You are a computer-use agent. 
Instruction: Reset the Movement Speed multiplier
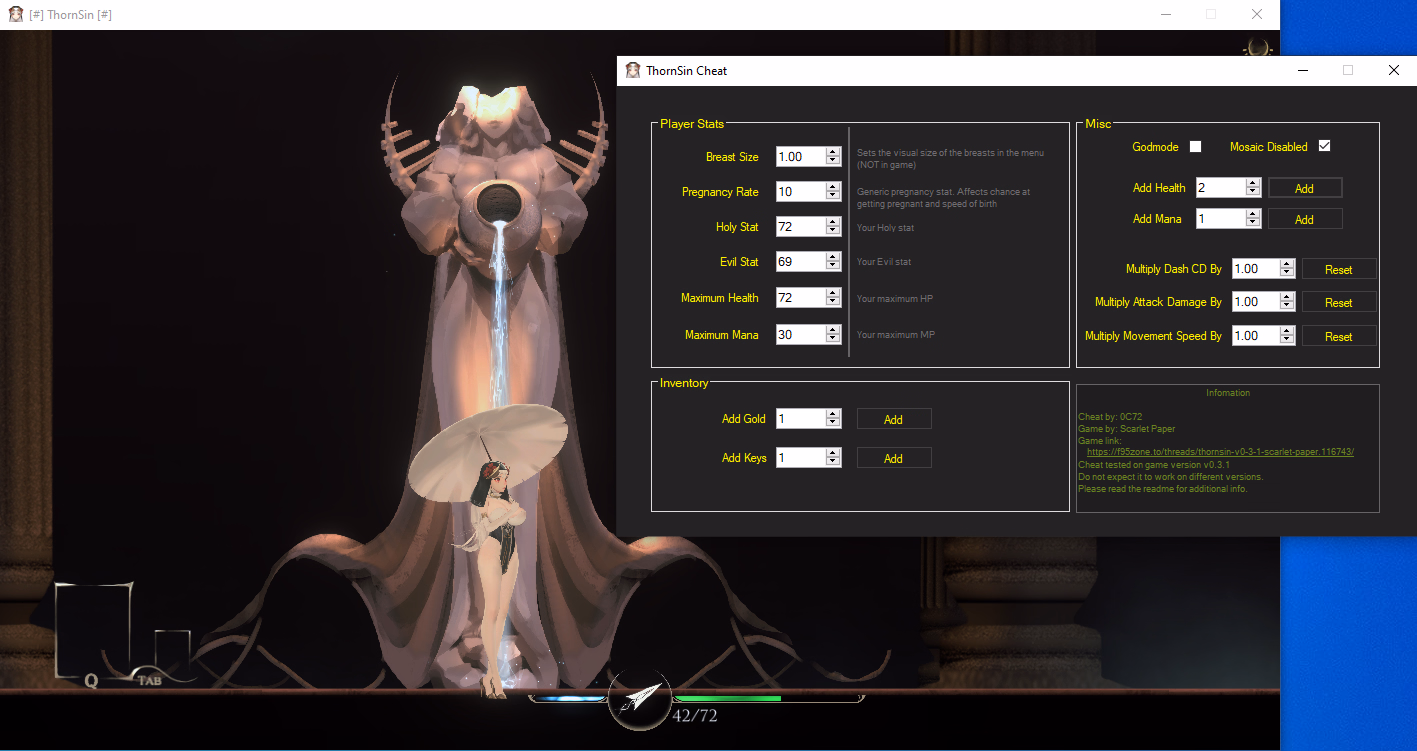(x=1339, y=336)
